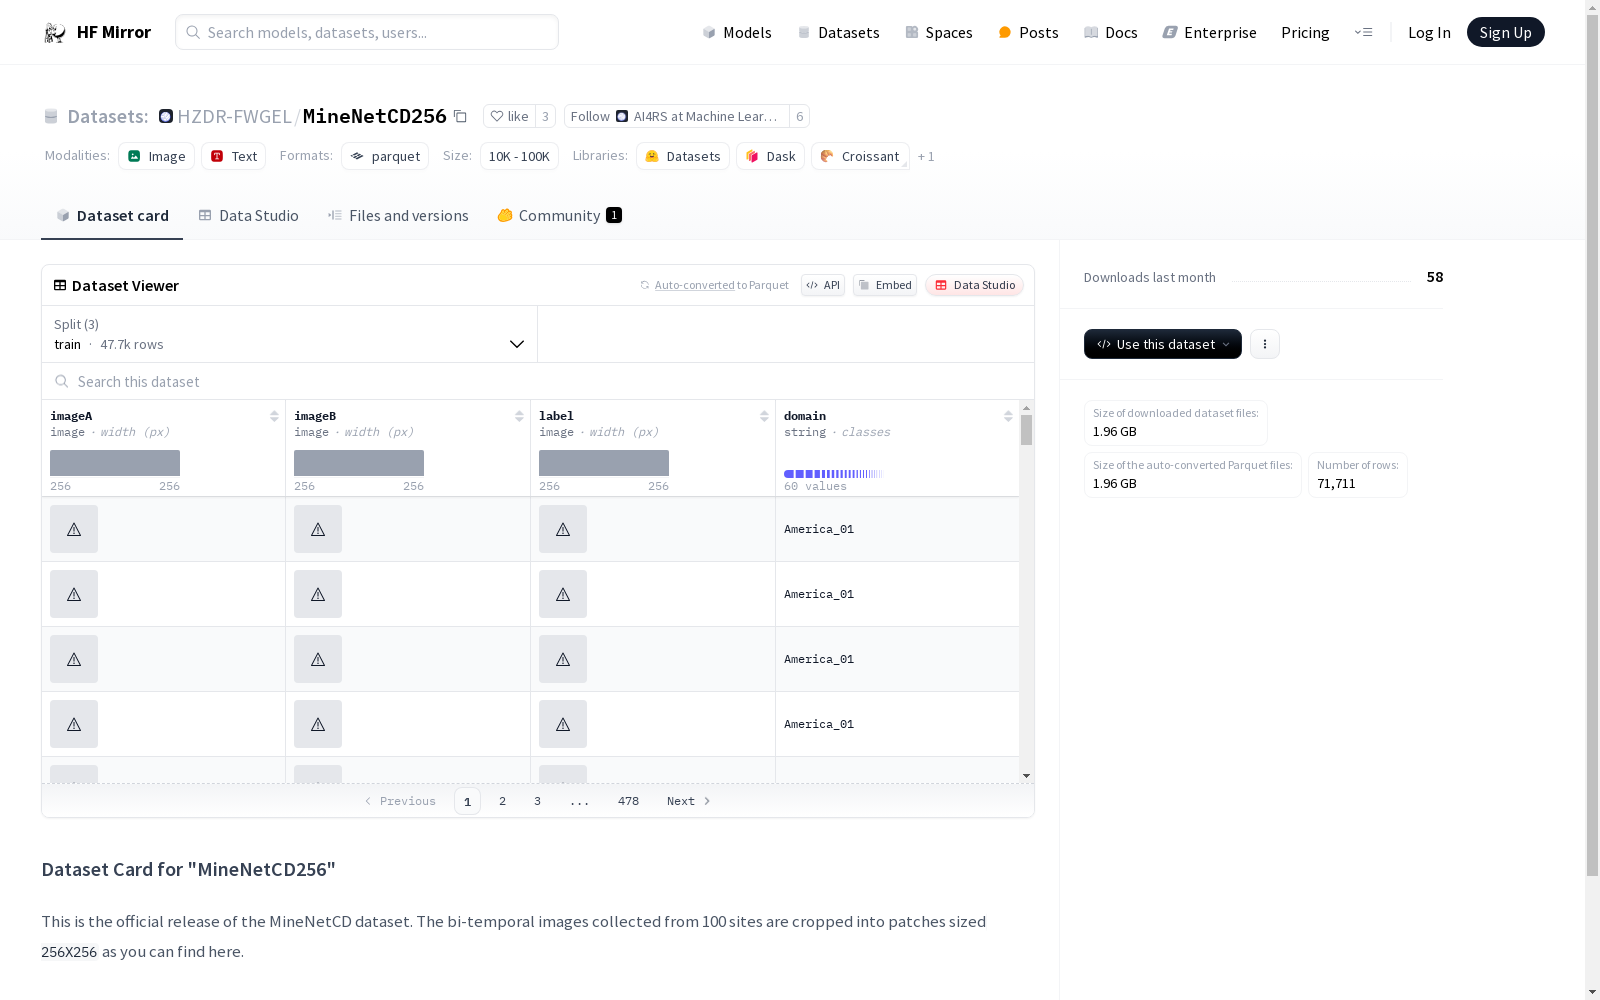1600x1000 pixels.
Task: Click America_01 in the first row
Action: [x=819, y=529]
